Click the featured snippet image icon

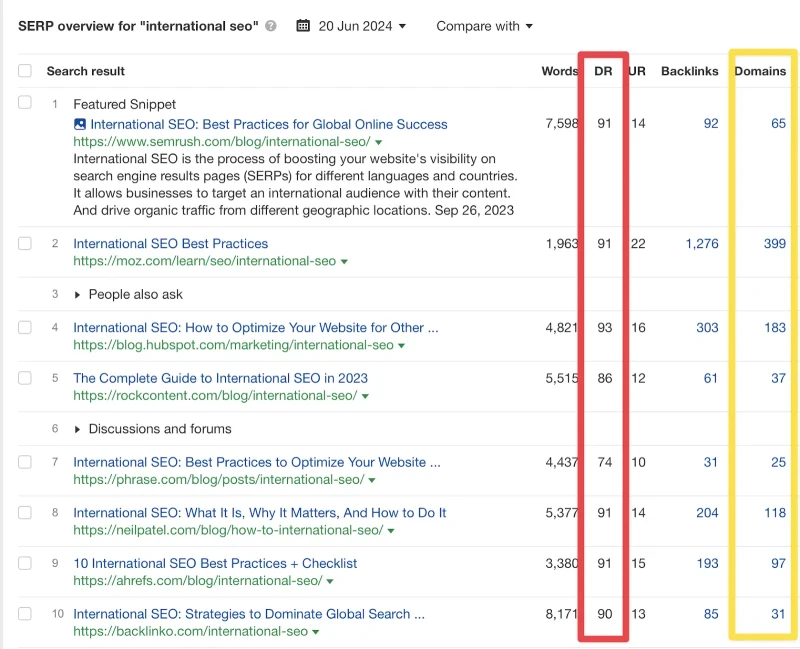tap(80, 124)
